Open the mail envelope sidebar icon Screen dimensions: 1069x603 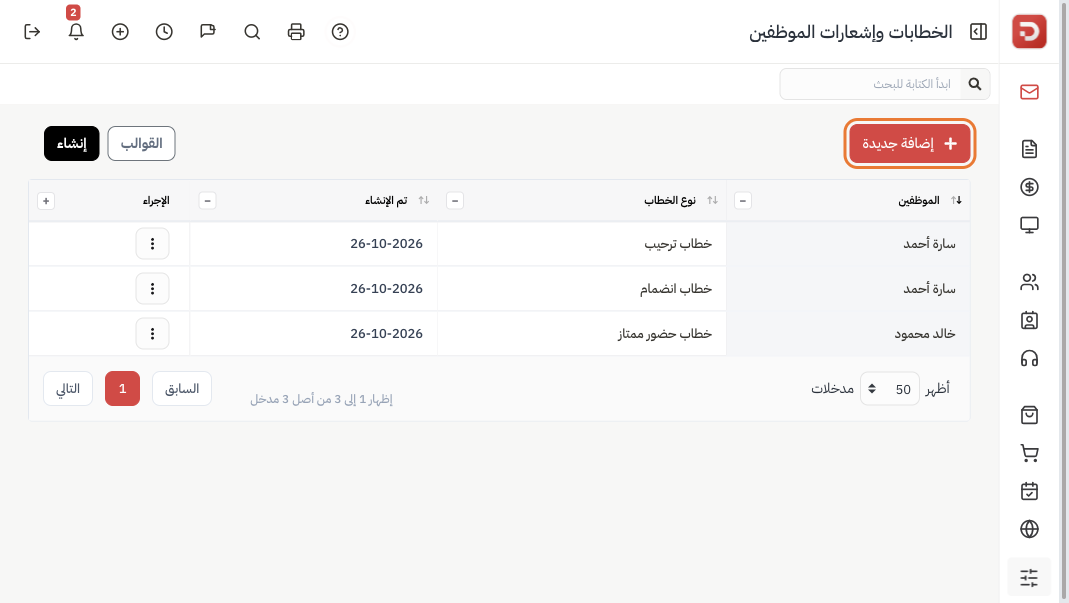point(1029,92)
